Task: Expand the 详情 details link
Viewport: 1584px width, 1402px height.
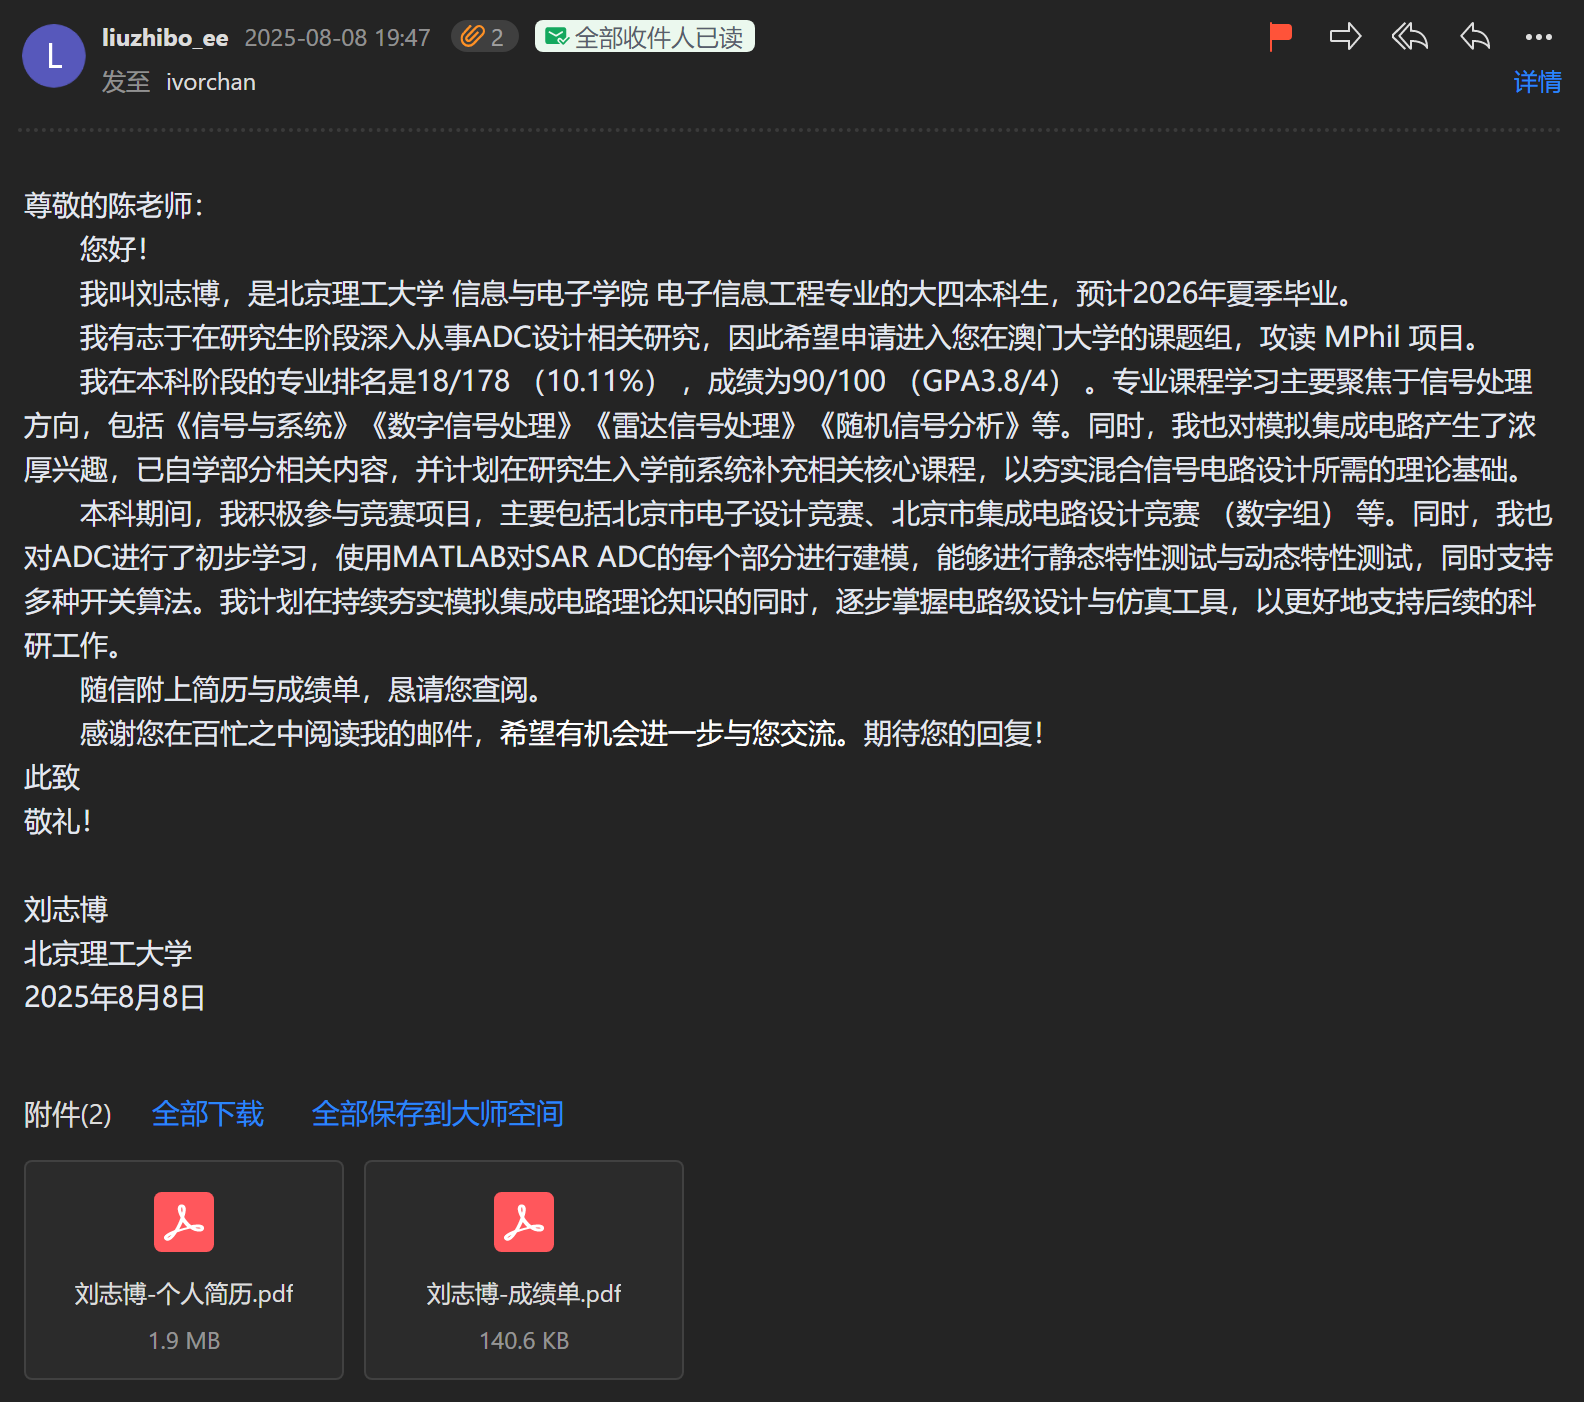Action: click(x=1537, y=82)
